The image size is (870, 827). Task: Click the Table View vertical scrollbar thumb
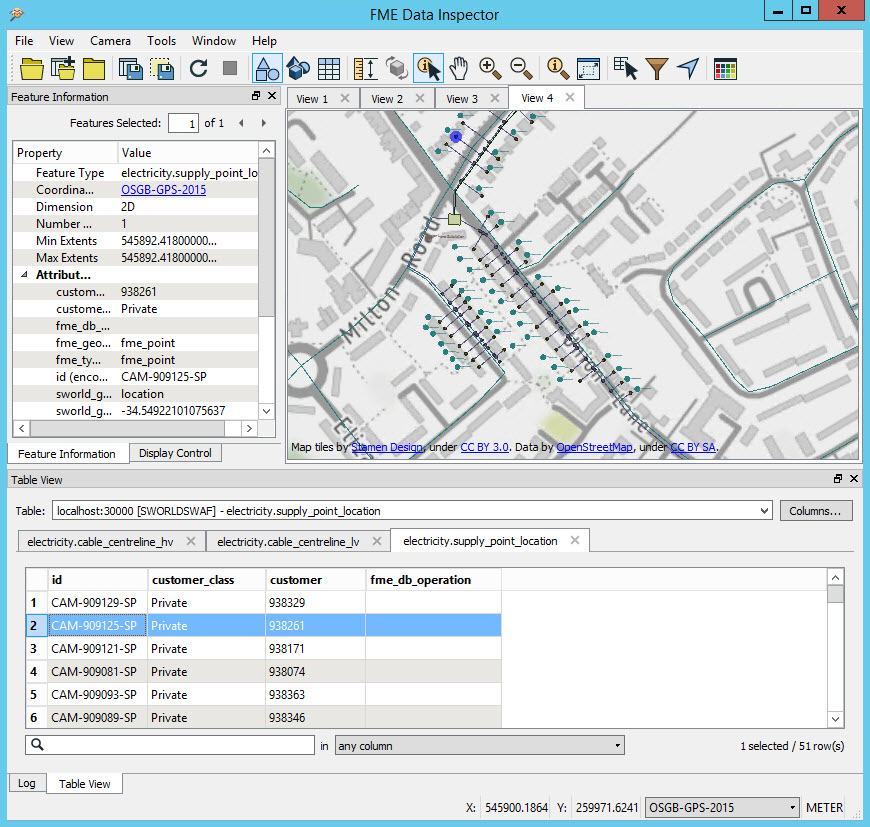coord(835,594)
